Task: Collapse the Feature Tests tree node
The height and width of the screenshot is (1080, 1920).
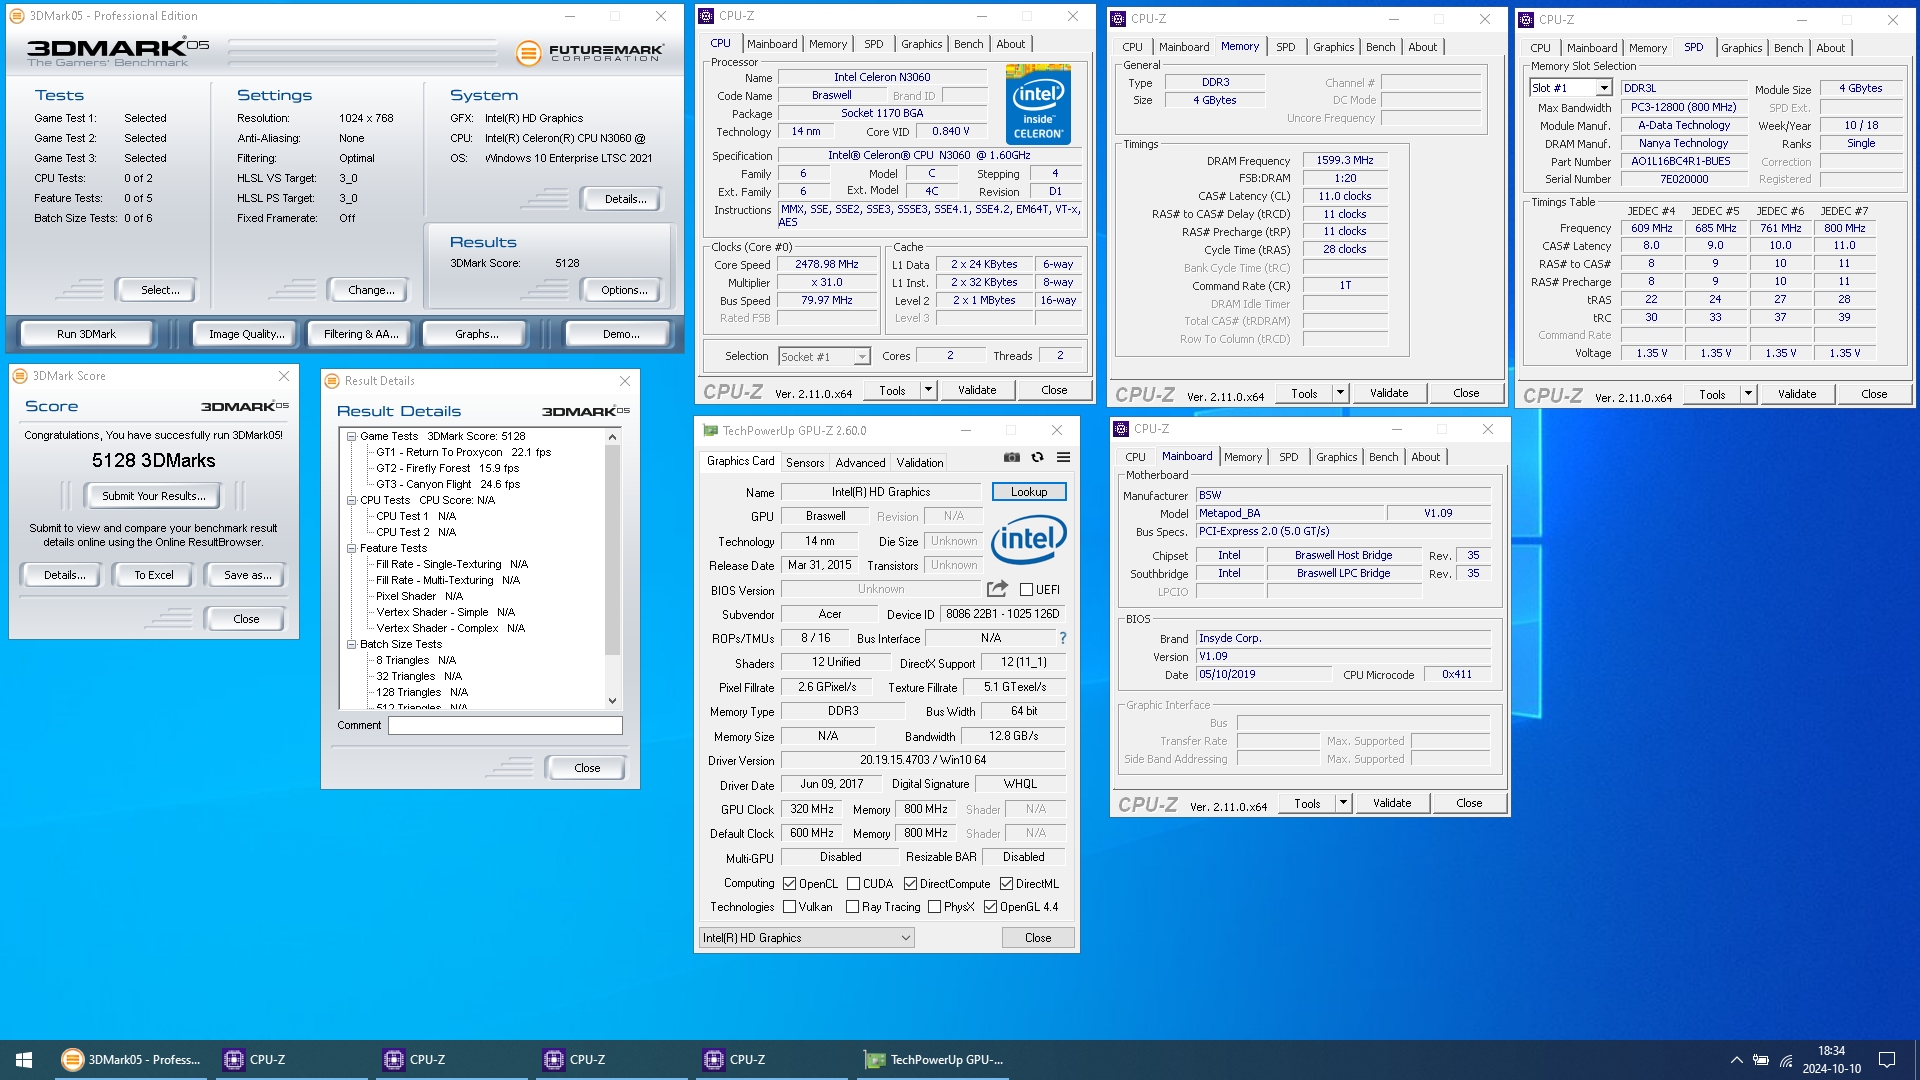Action: pyautogui.click(x=352, y=548)
